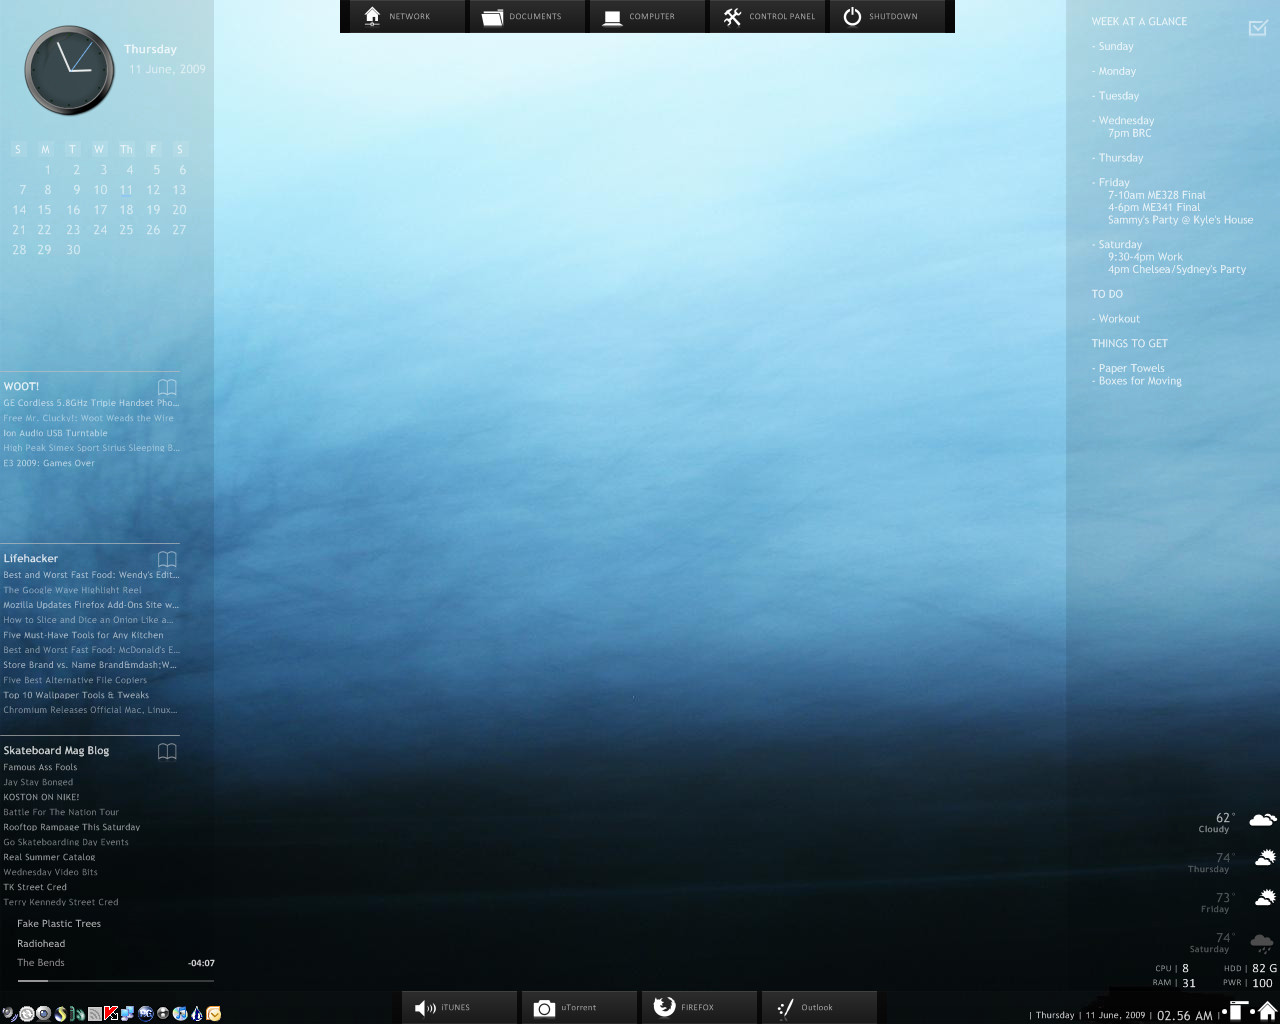Open Skateboard Mag Blog book icon

[167, 751]
